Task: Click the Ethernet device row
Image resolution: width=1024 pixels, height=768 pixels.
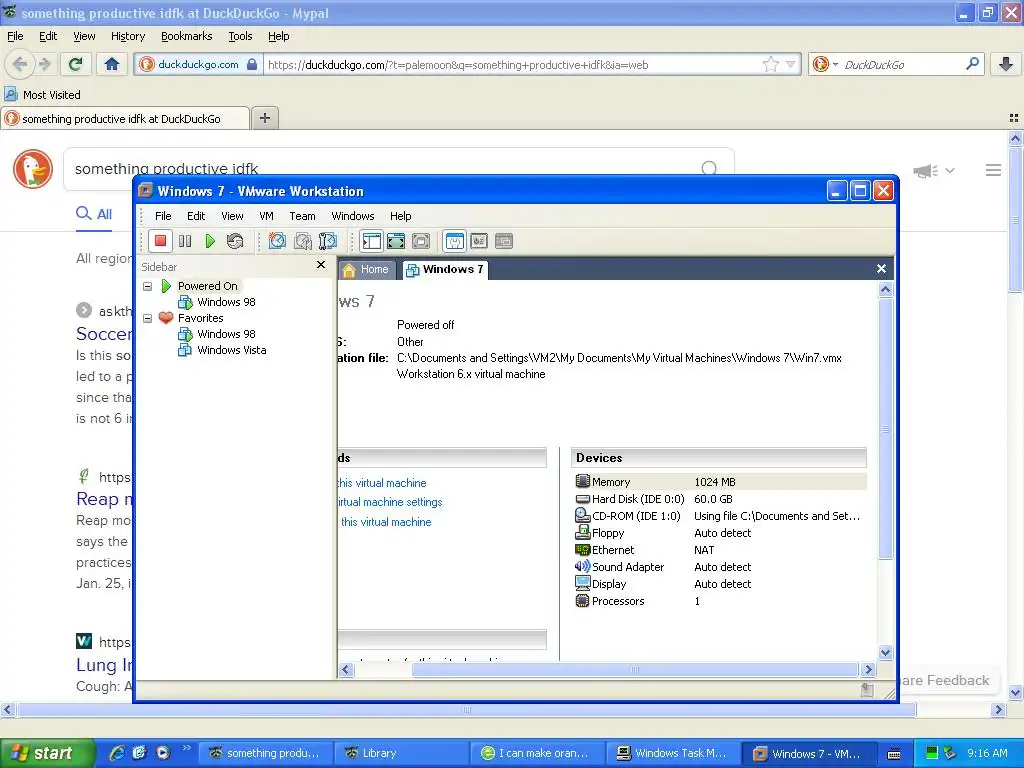Action: [720, 550]
